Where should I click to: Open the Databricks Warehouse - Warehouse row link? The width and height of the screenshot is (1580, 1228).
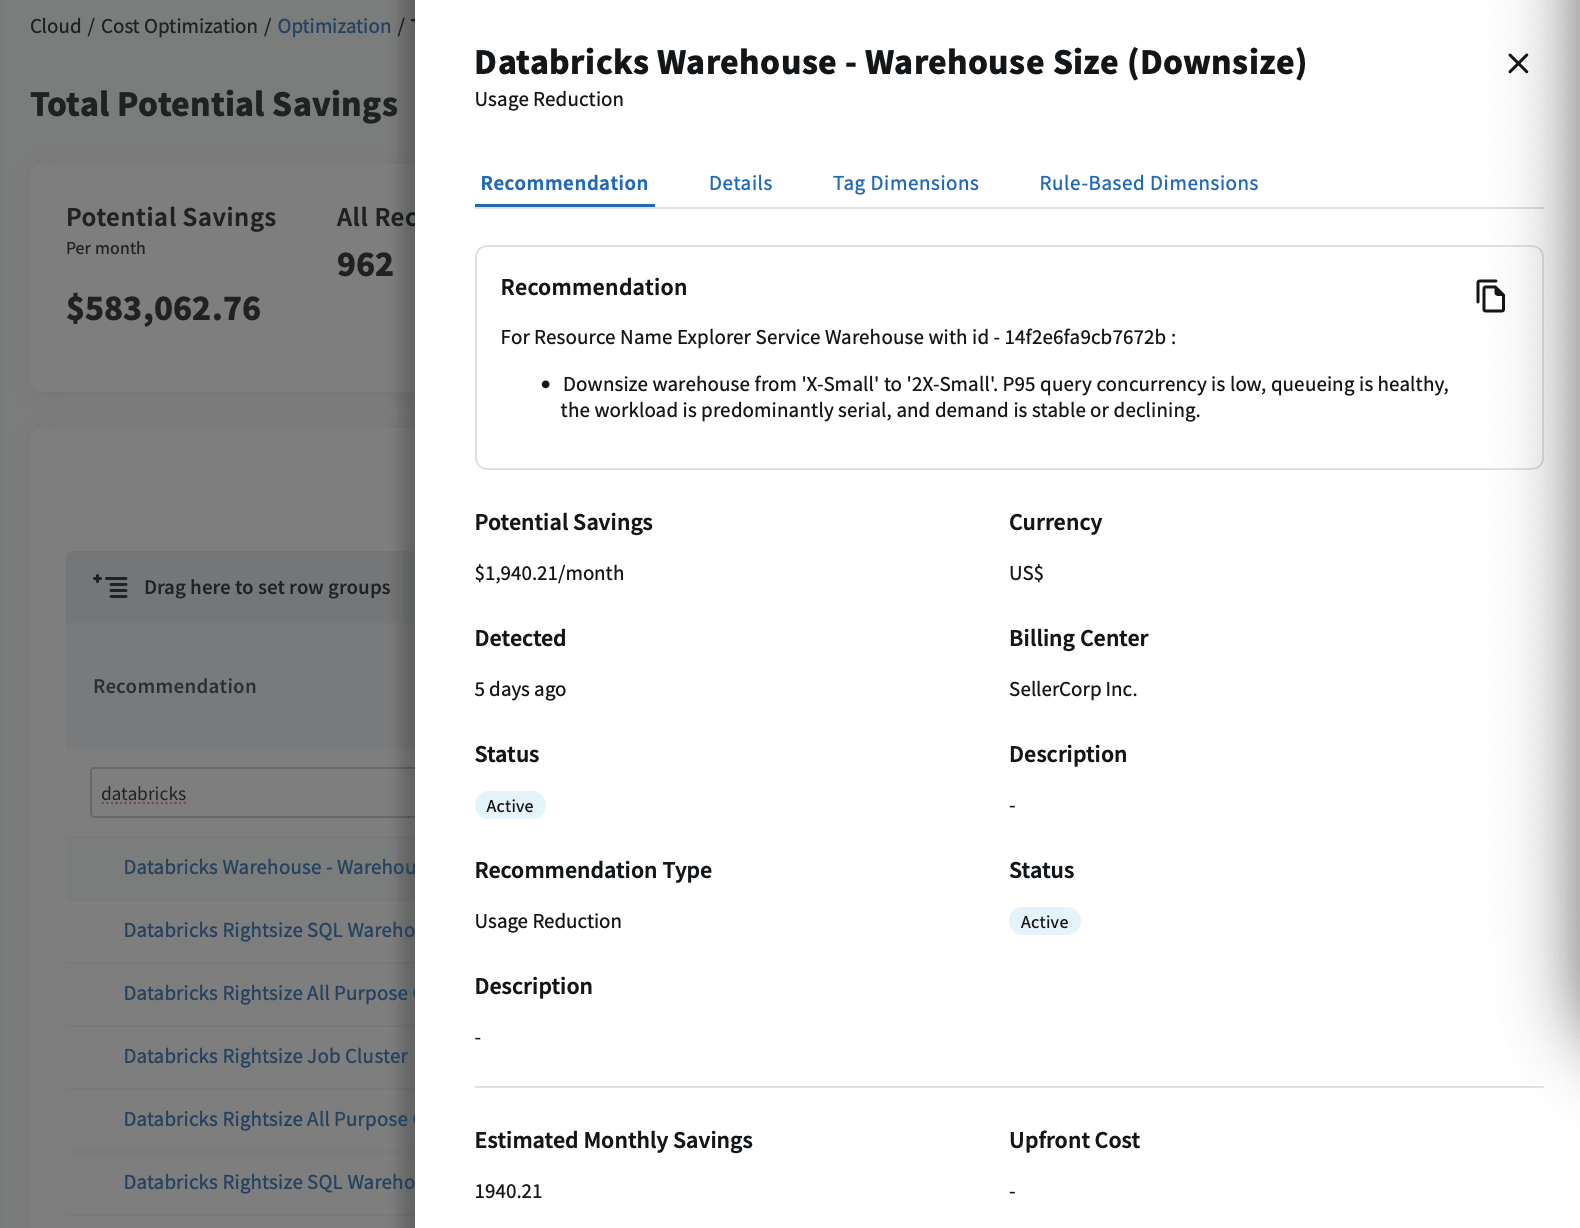pos(268,867)
